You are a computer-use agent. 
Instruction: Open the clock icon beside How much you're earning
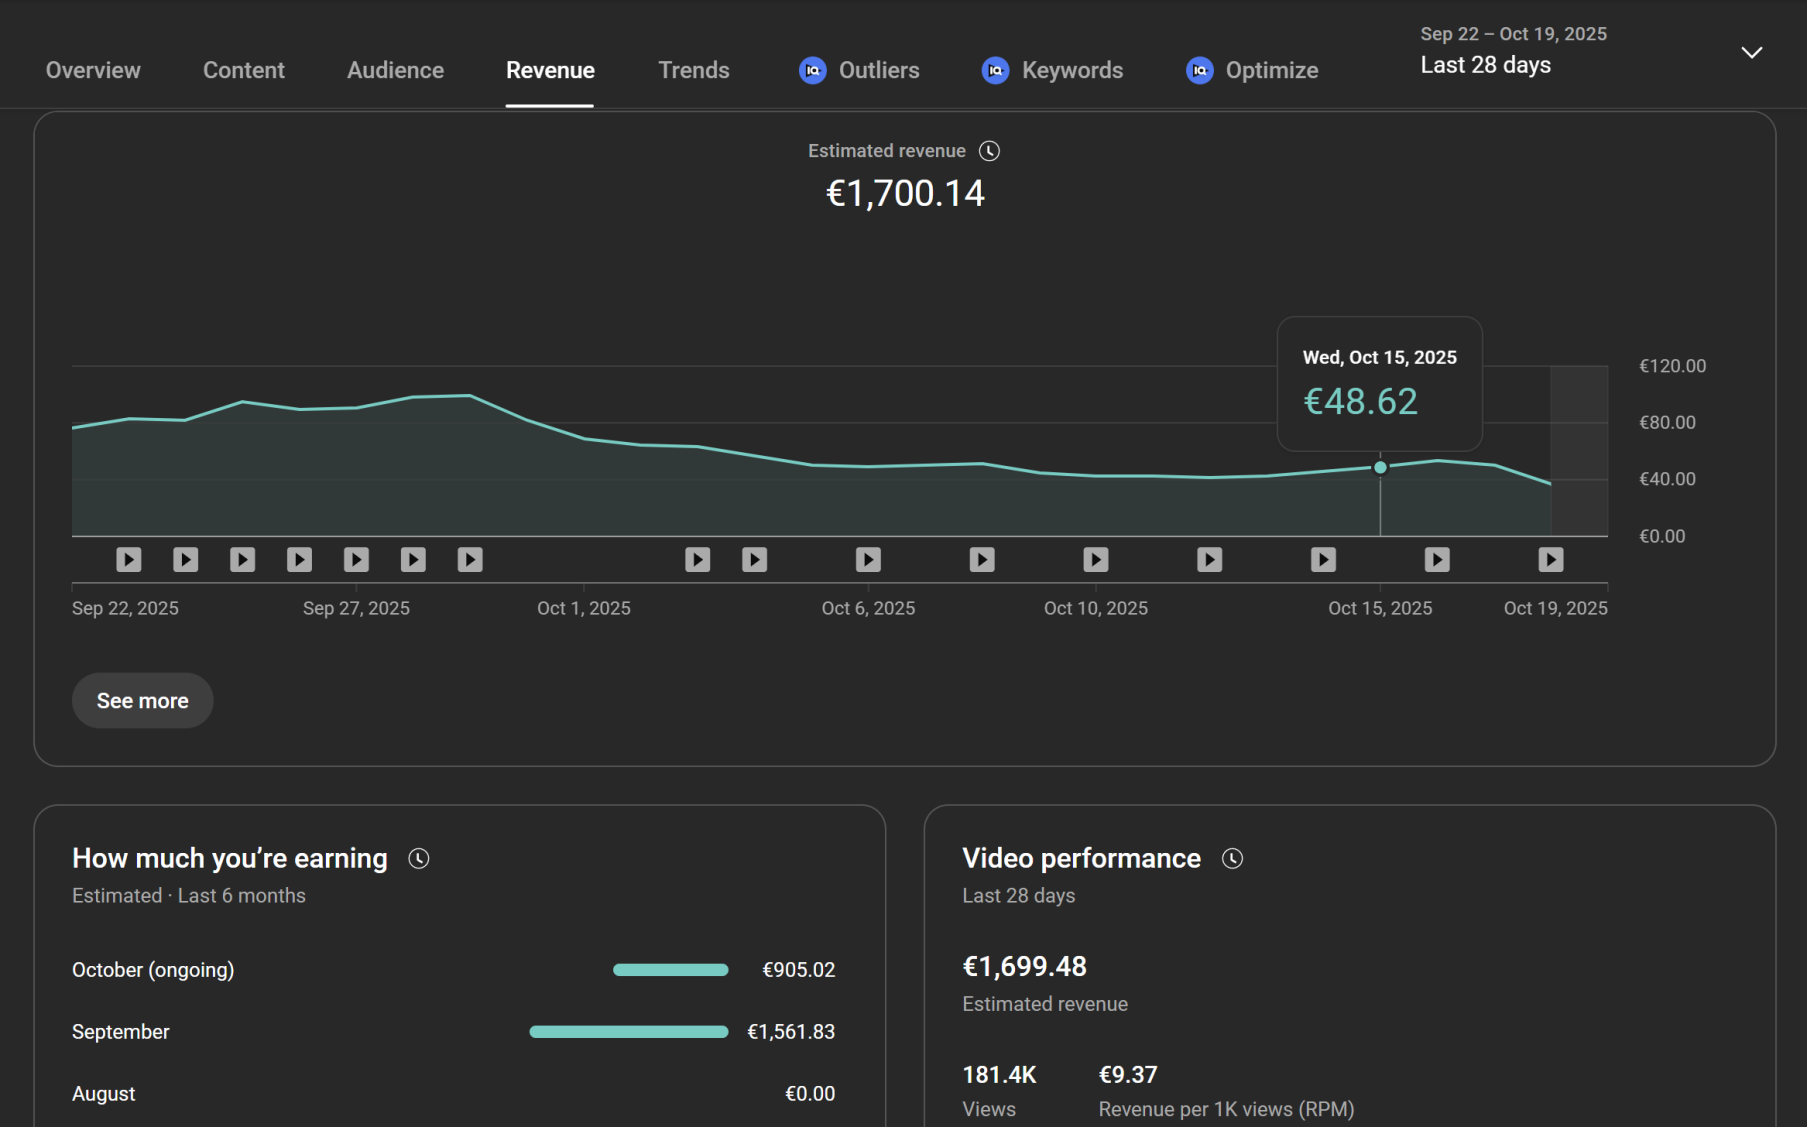(x=419, y=858)
